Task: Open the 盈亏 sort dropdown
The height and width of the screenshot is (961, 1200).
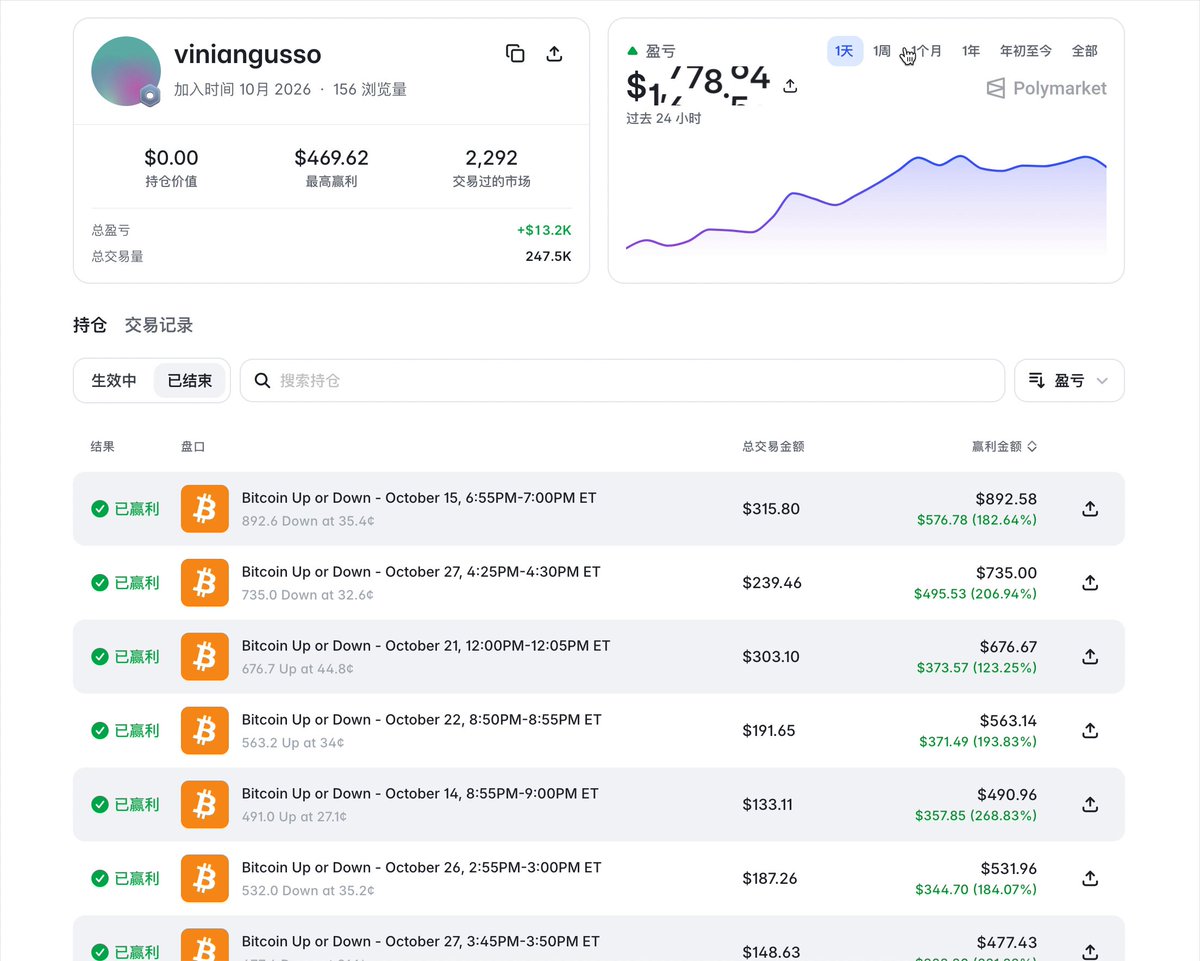Action: [x=1069, y=381]
